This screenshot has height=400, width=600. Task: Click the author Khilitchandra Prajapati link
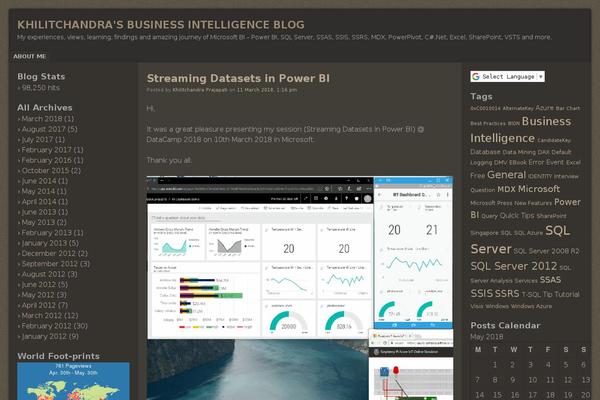pyautogui.click(x=200, y=90)
